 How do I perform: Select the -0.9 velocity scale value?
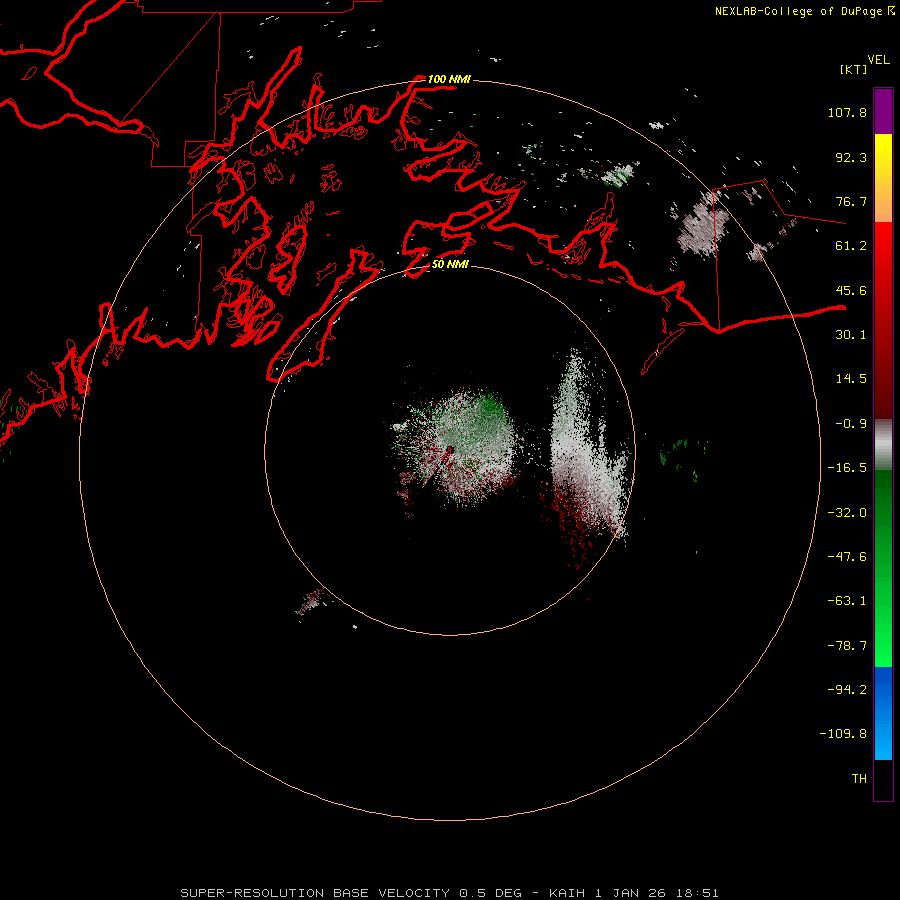point(851,424)
